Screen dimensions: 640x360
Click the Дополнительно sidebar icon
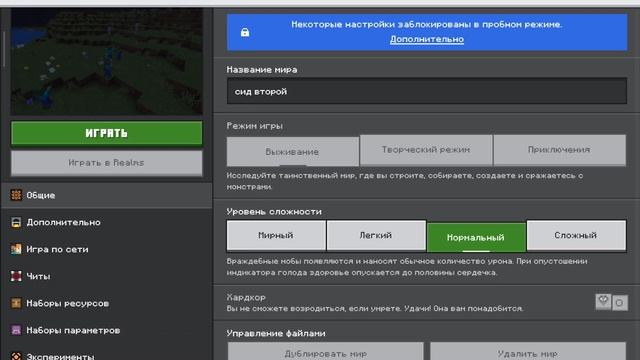16,222
